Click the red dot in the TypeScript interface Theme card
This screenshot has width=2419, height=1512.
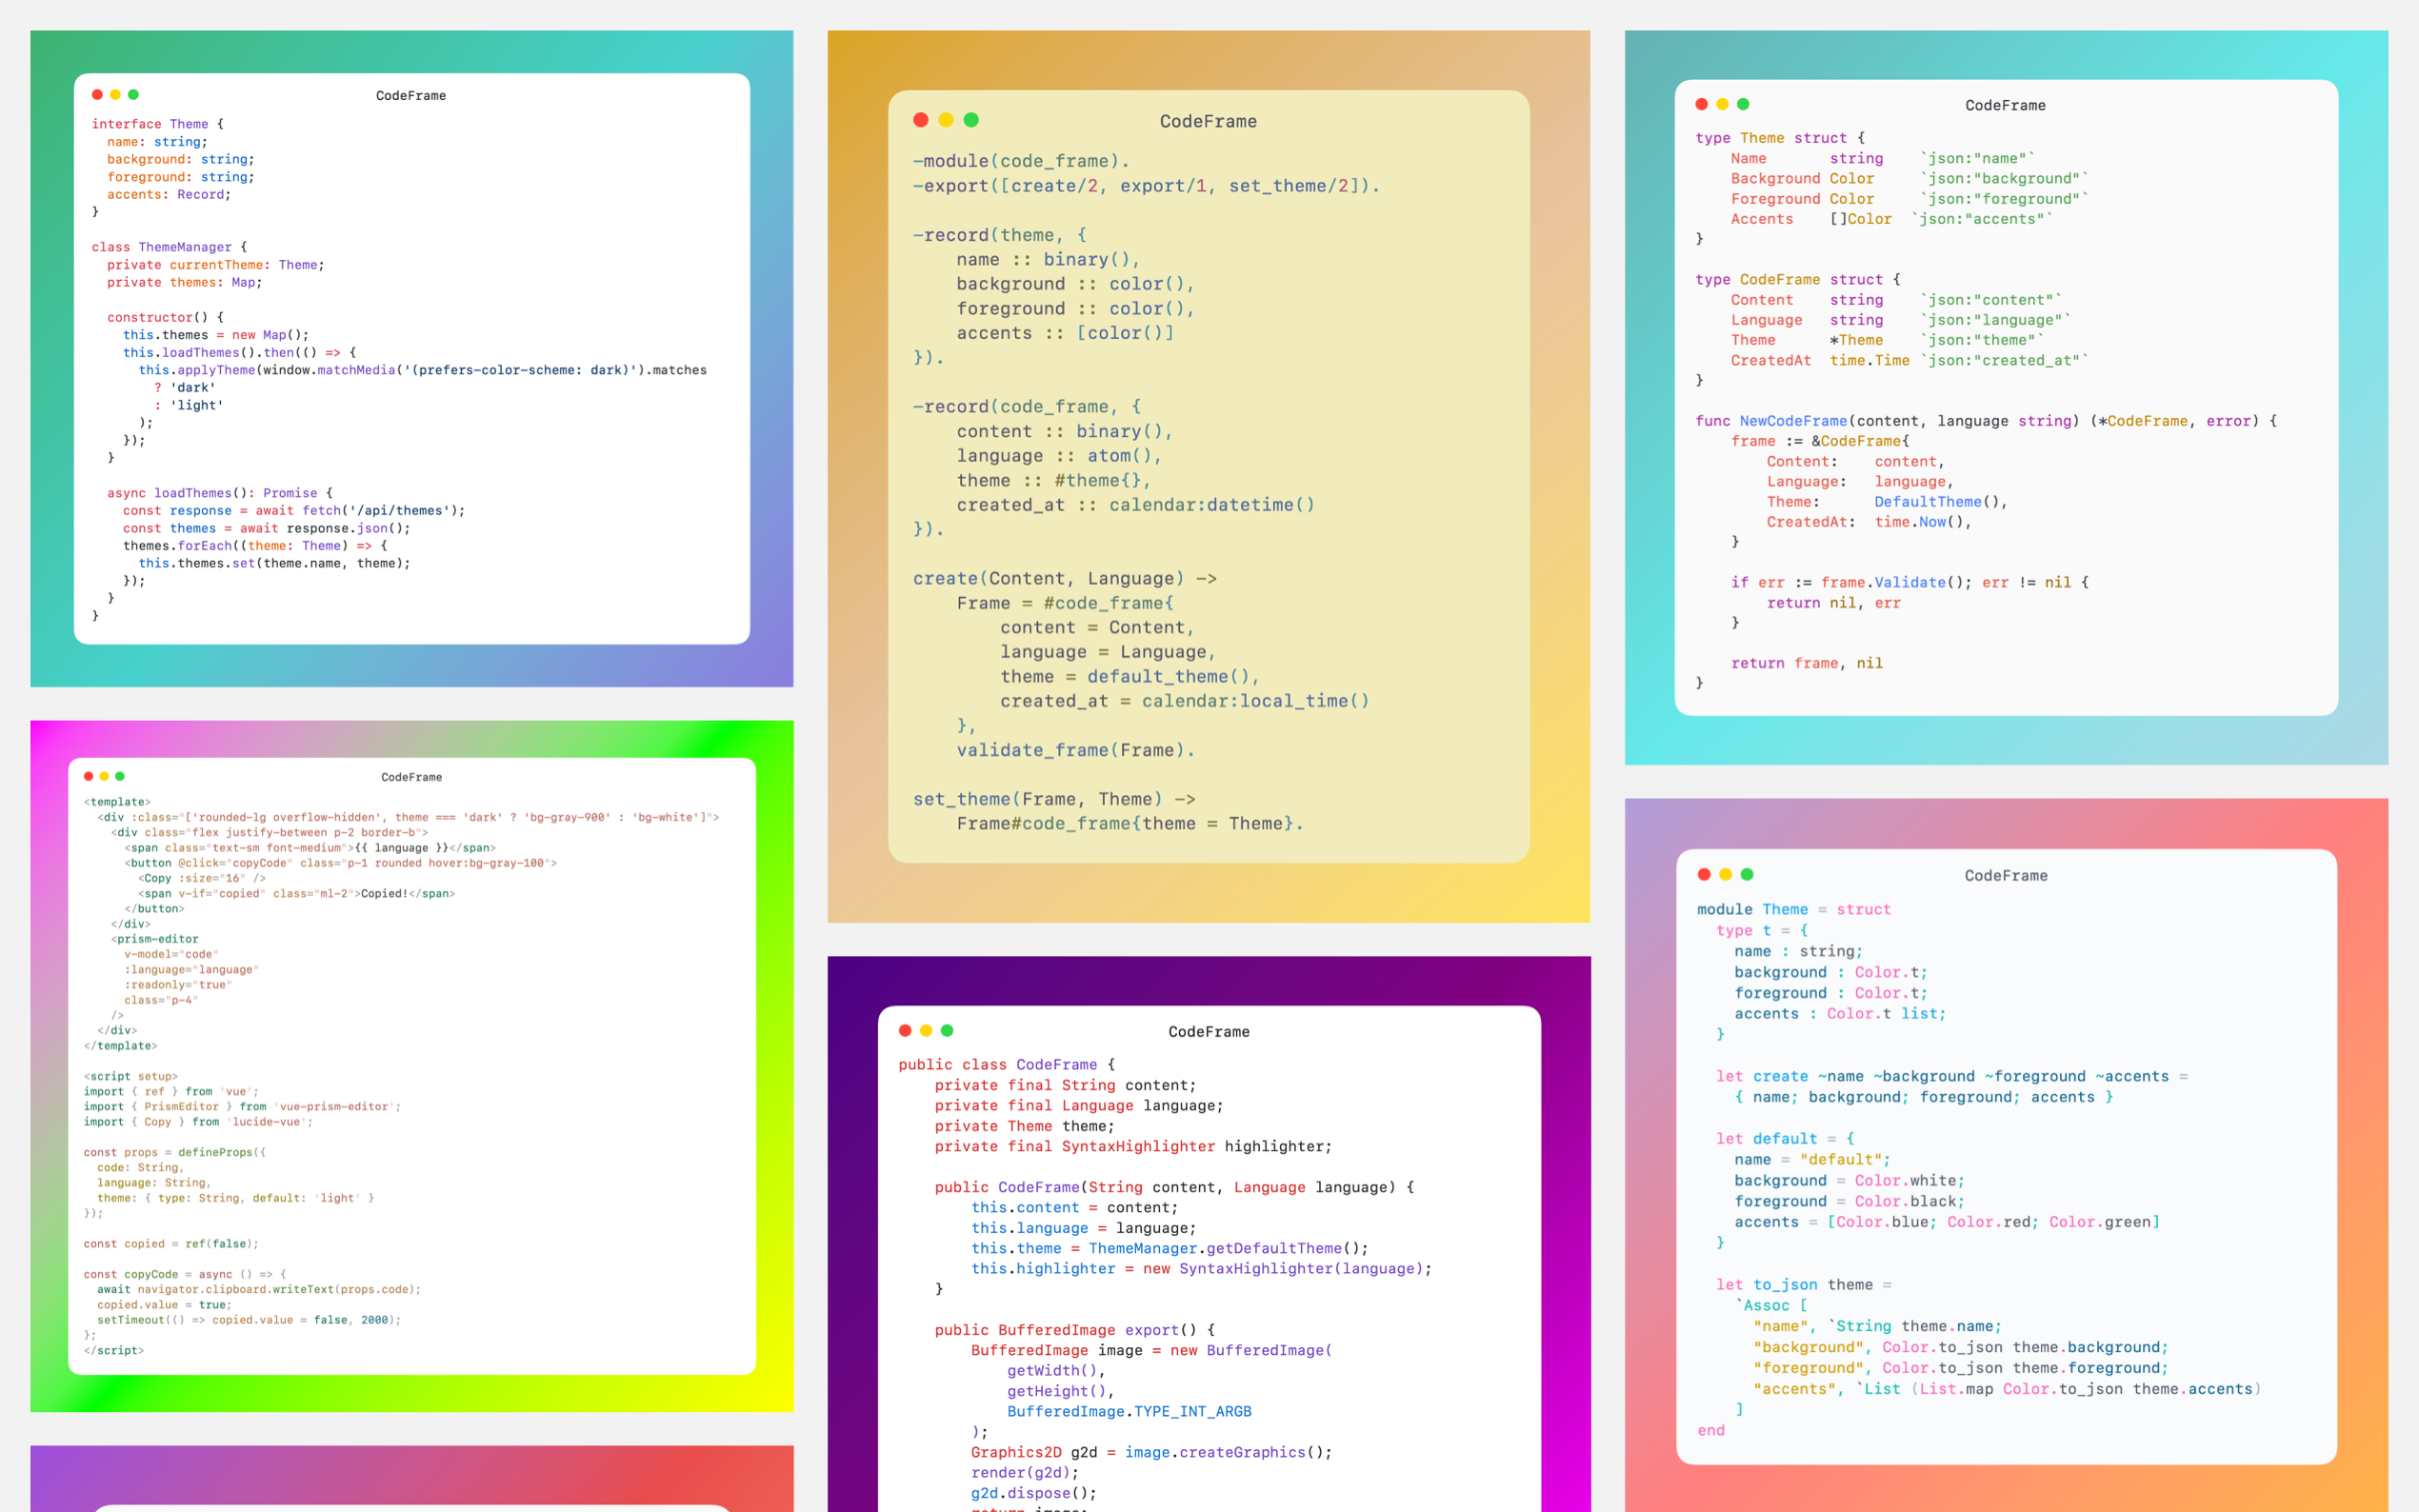click(x=97, y=95)
